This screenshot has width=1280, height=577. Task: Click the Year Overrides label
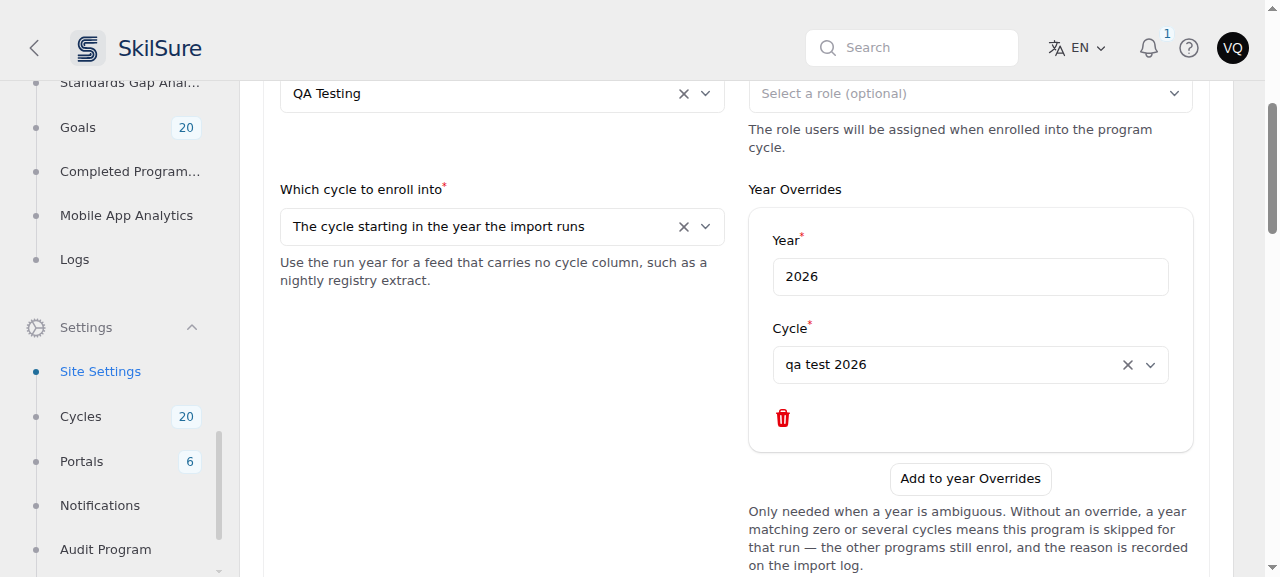point(795,190)
